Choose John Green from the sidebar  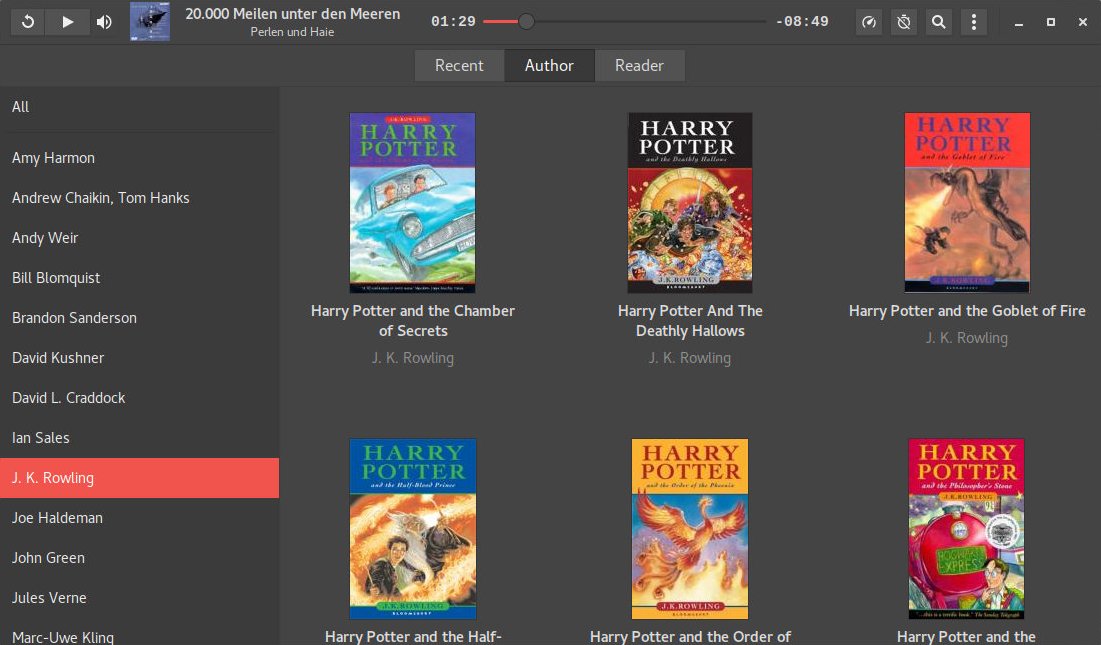[x=139, y=558]
